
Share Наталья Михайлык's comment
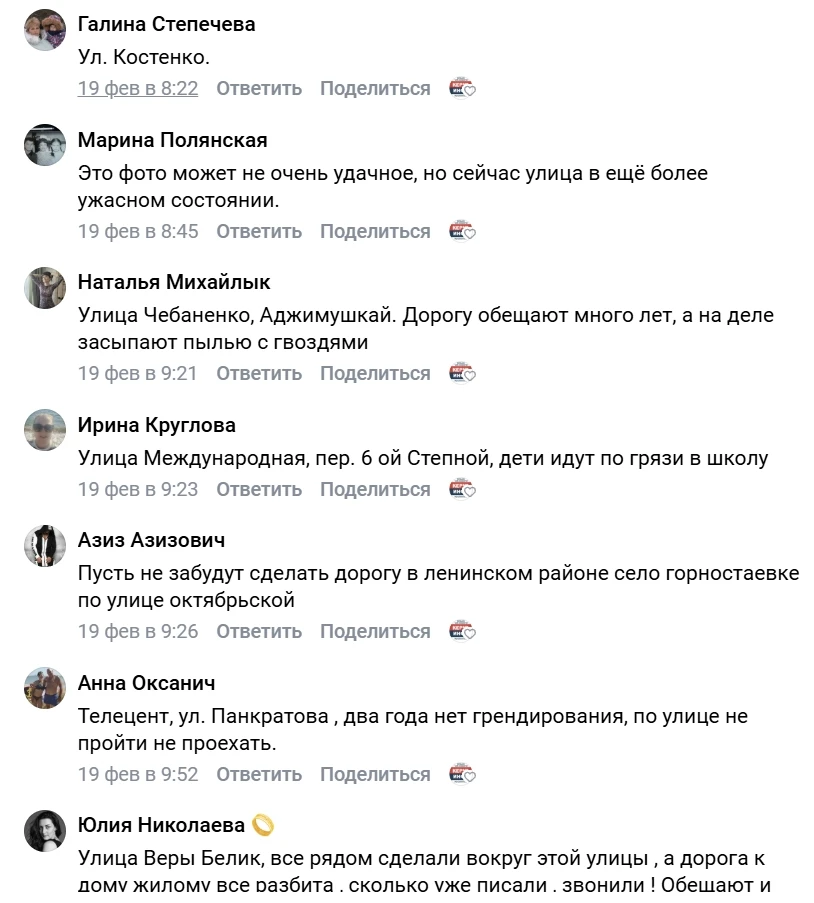[x=375, y=373]
